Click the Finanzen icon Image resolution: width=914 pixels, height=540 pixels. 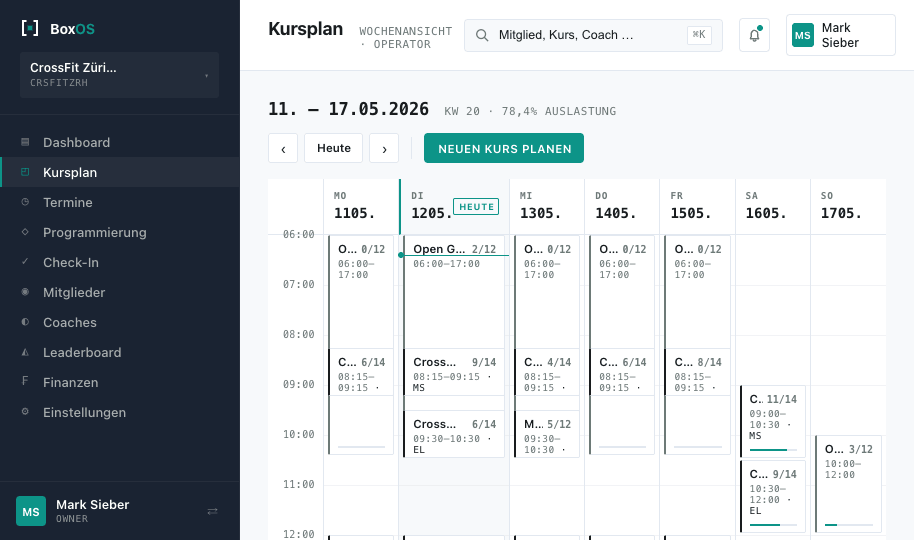pyautogui.click(x=25, y=381)
